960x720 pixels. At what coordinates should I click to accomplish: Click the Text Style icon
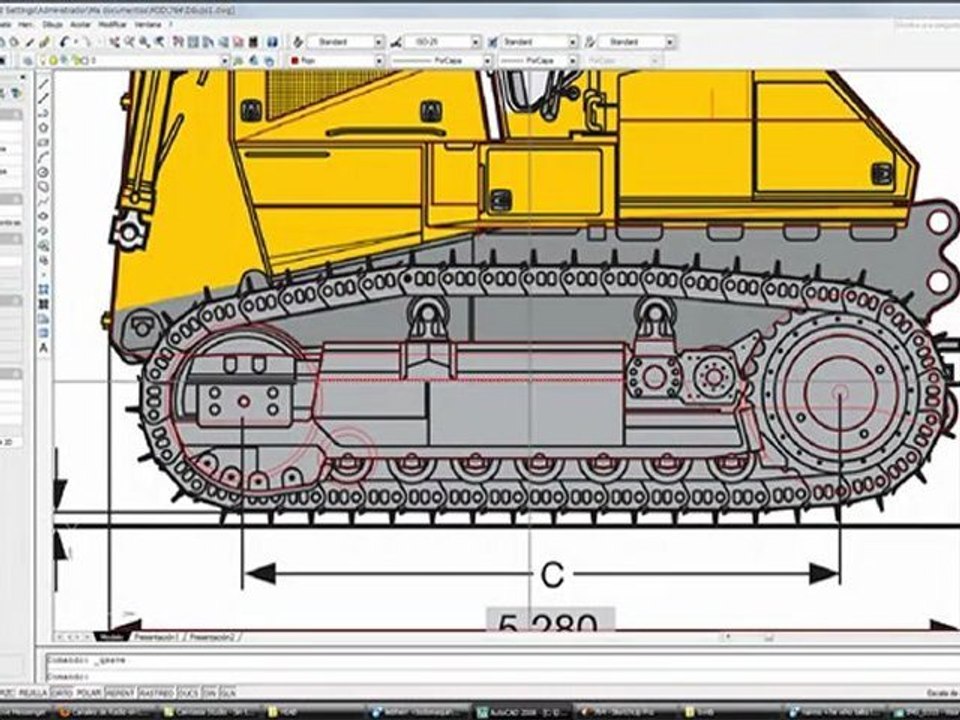298,42
